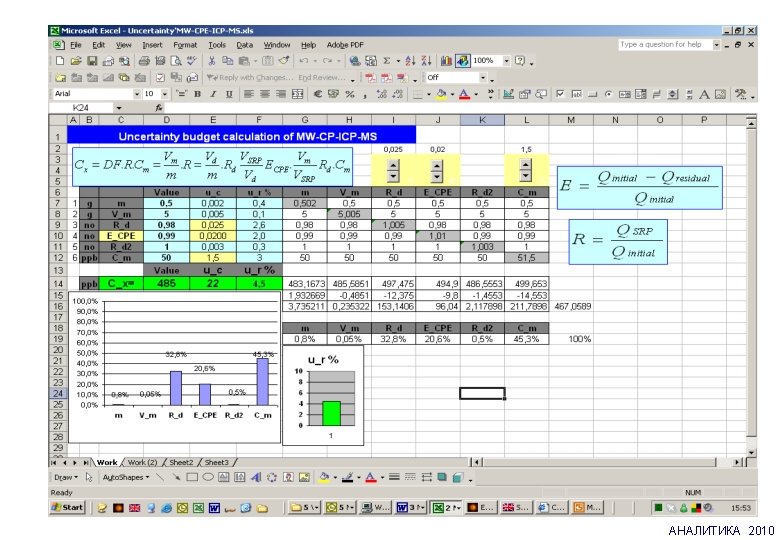
Task: Click the Format Painter brush icon
Action: pos(284,61)
